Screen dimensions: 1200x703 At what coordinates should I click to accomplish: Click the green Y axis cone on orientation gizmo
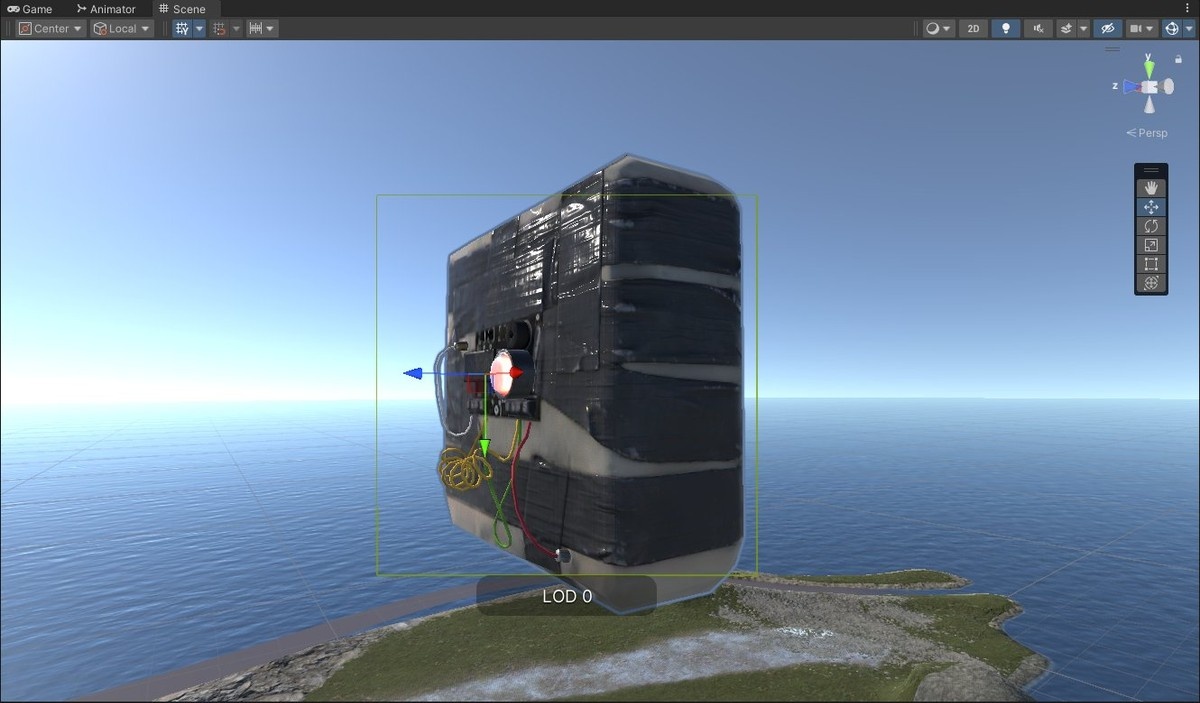coord(1150,68)
